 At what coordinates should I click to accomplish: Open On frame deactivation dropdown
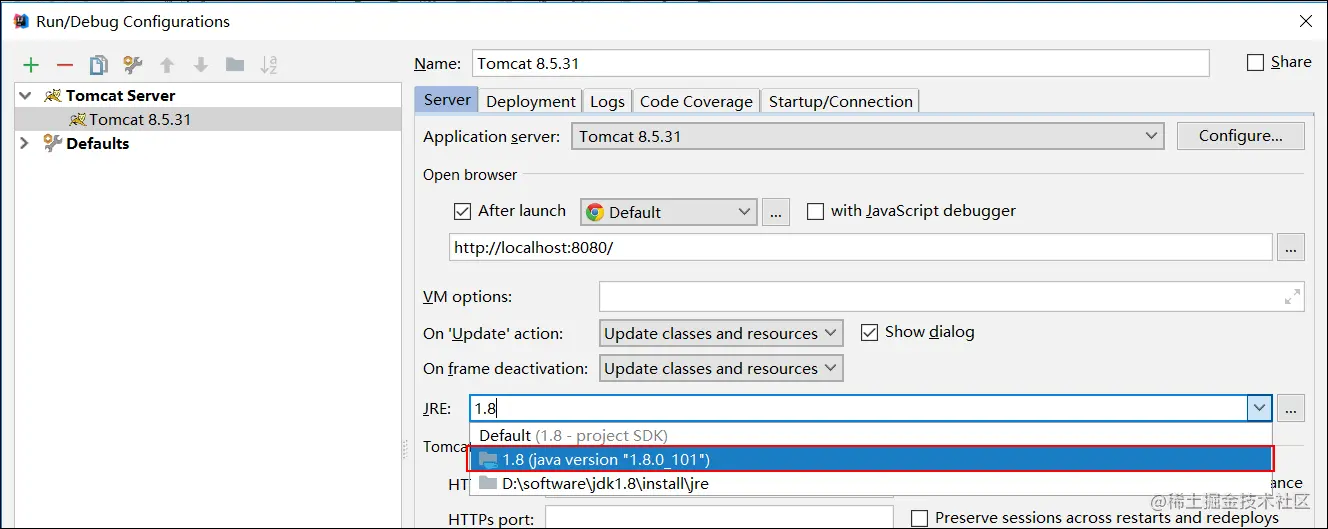tap(721, 368)
